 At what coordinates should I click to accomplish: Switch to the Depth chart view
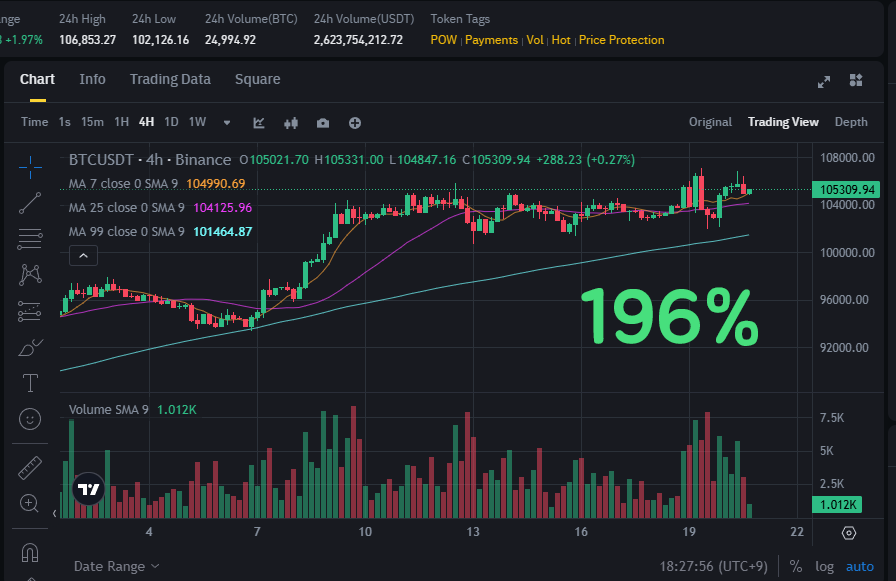pos(851,122)
